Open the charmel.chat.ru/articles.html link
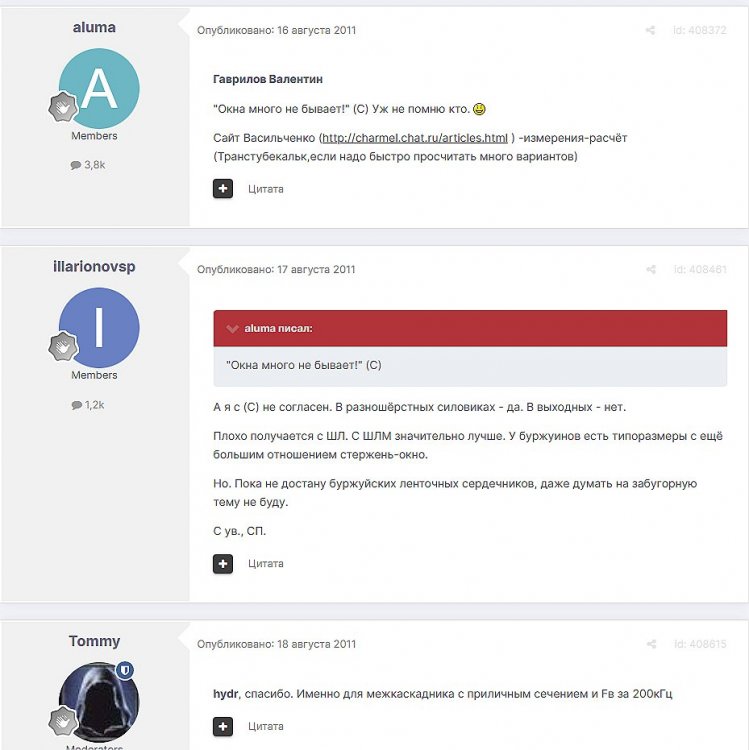Viewport: 749px width, 750px height. pos(415,138)
